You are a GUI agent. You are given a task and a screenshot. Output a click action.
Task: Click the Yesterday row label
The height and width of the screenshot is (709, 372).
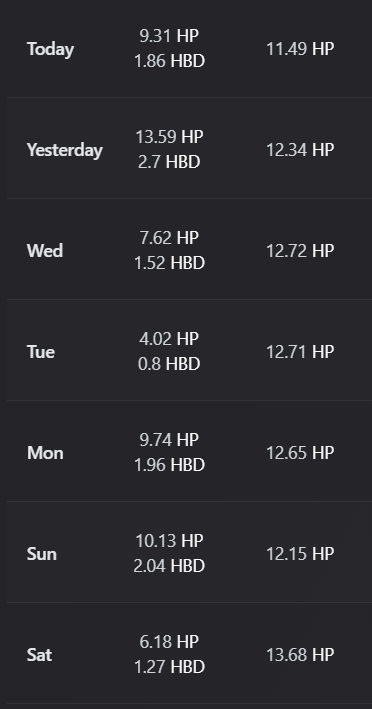coord(65,150)
